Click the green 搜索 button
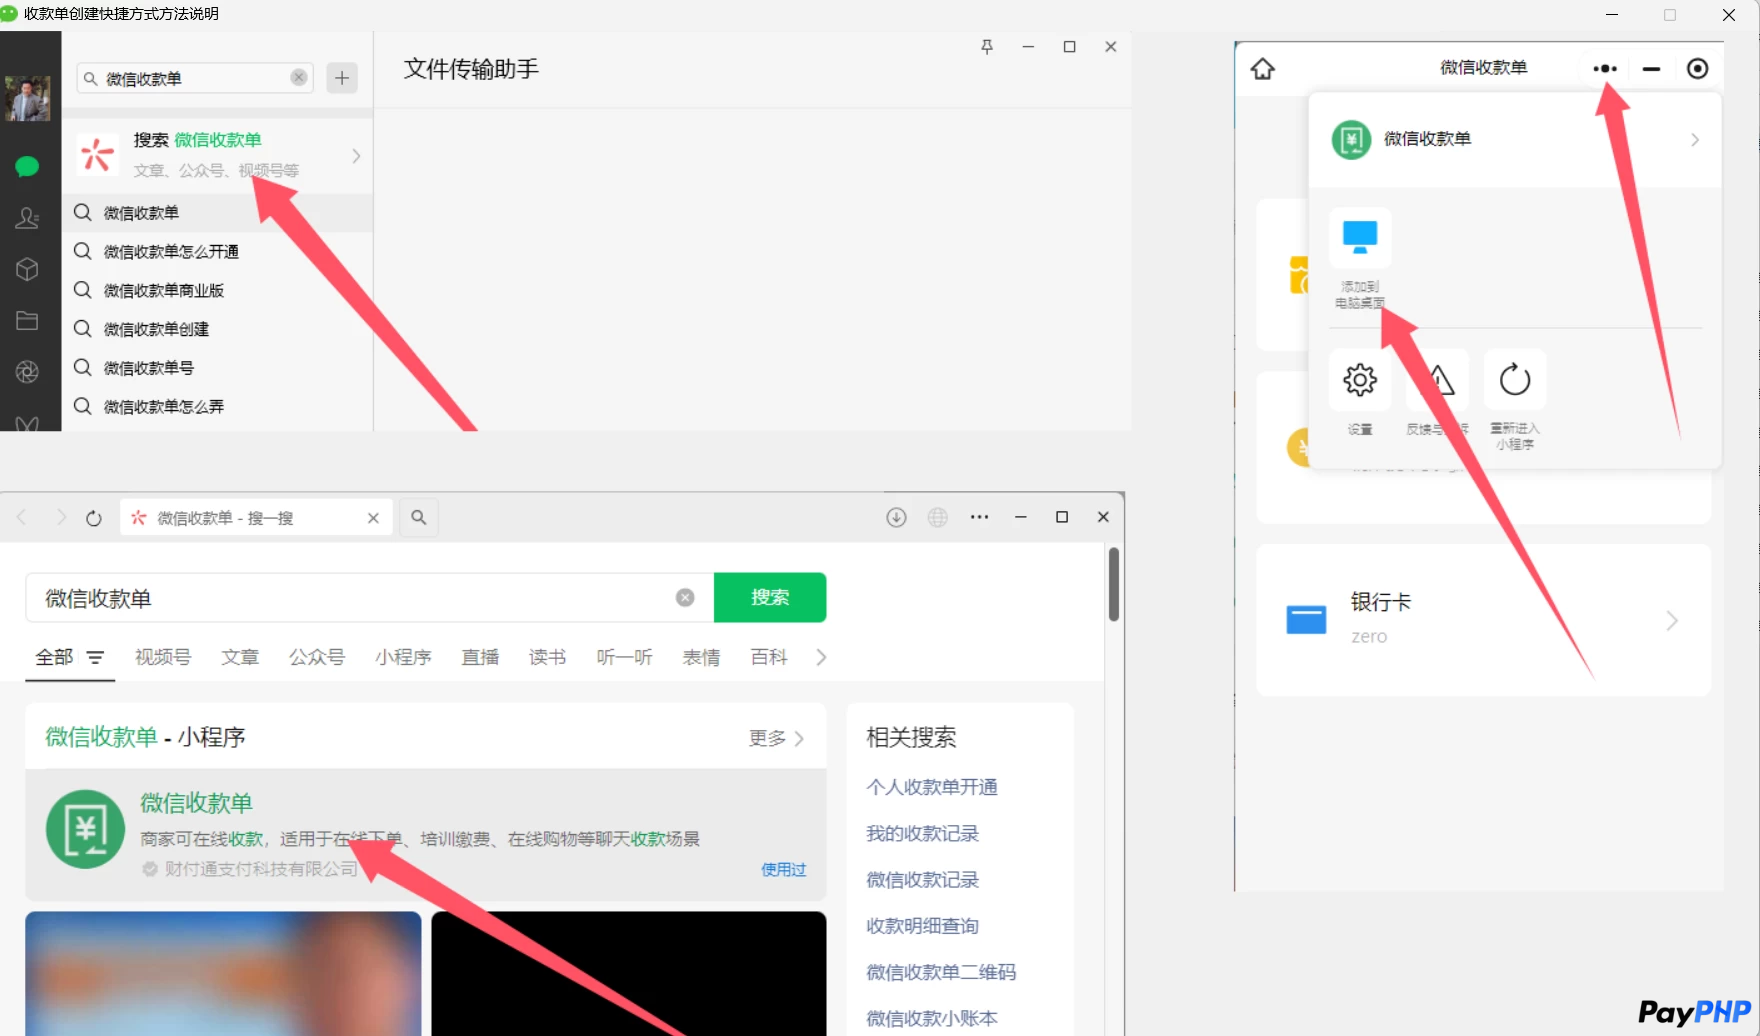This screenshot has width=1760, height=1036. click(x=770, y=597)
